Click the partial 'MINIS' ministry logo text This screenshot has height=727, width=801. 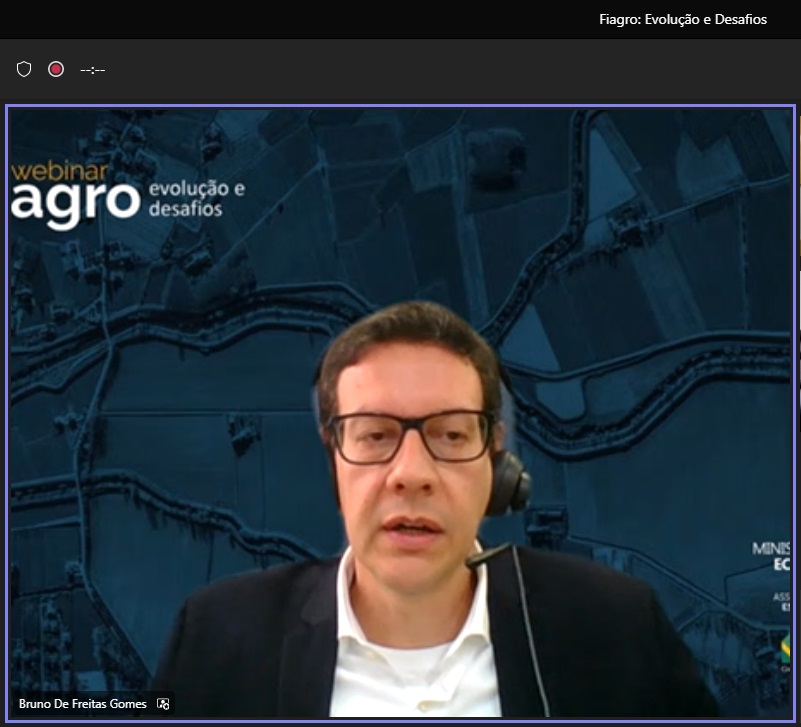point(771,548)
